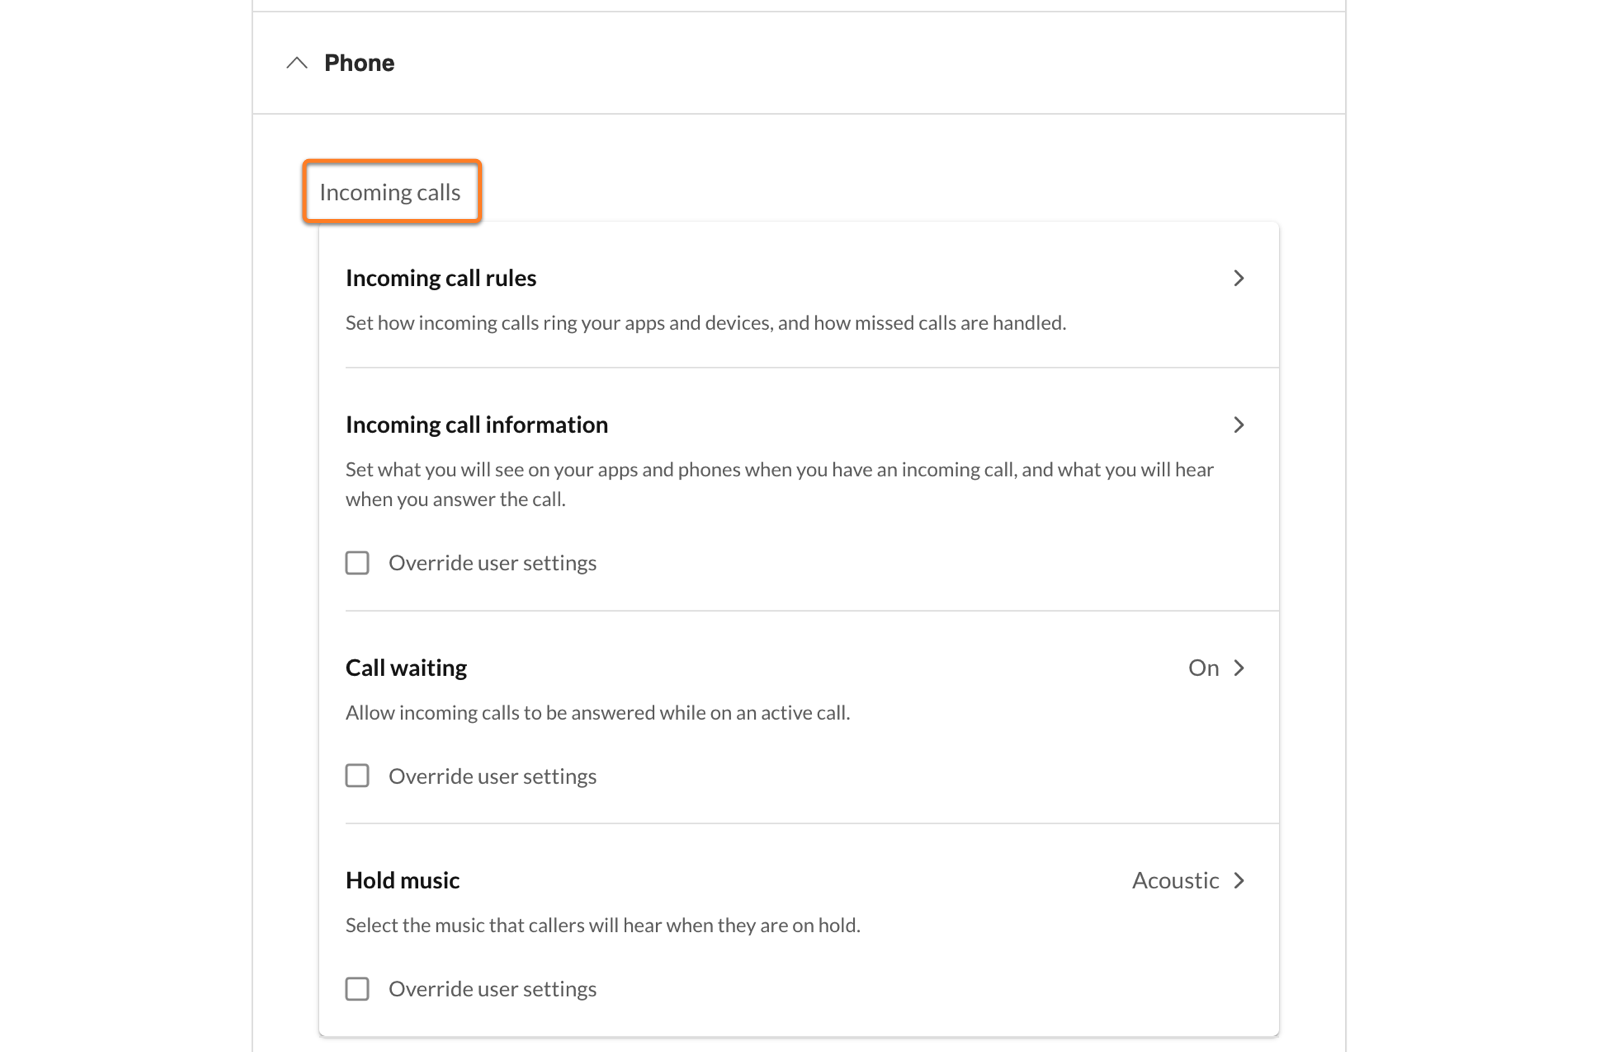Viewport: 1600px width, 1052px height.
Task: Enable override checkbox under Call waiting
Action: pos(357,776)
